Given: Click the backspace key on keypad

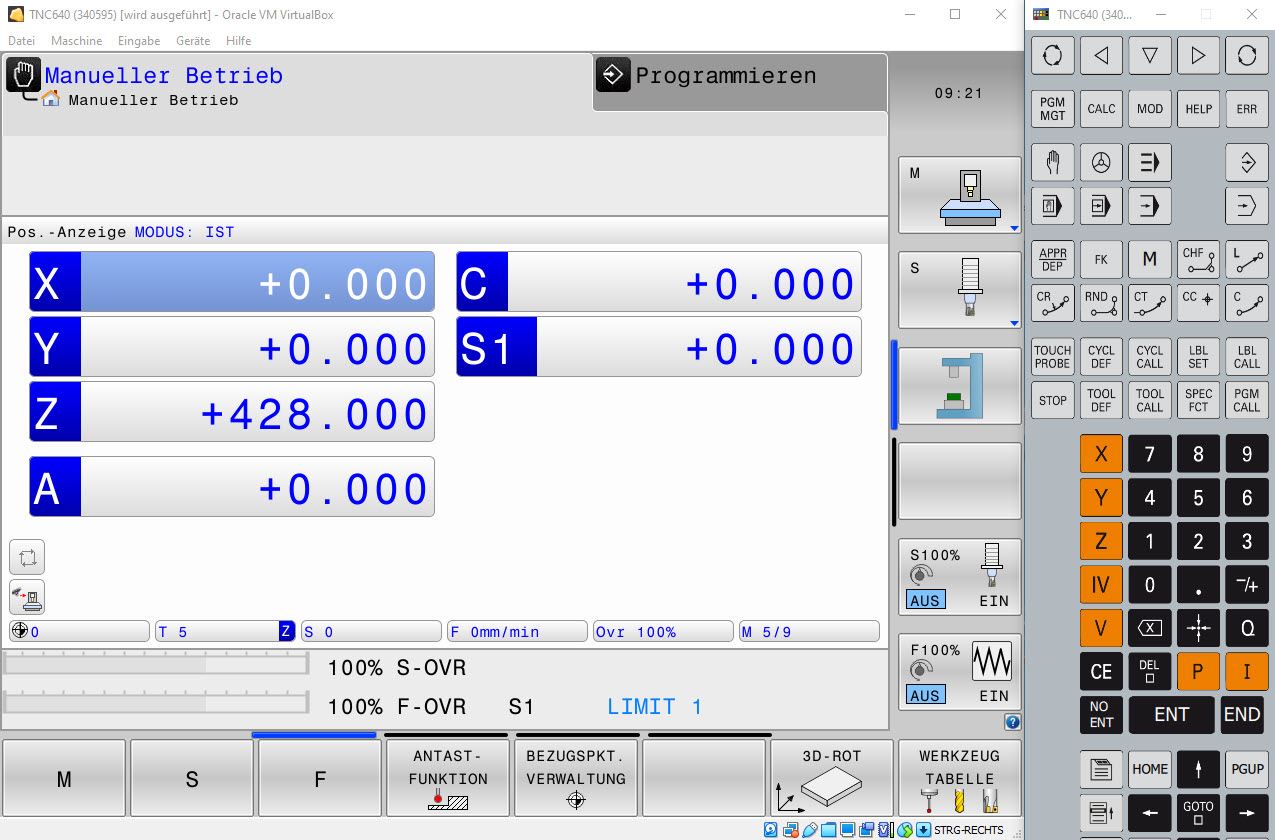Looking at the screenshot, I should click(x=1150, y=628).
